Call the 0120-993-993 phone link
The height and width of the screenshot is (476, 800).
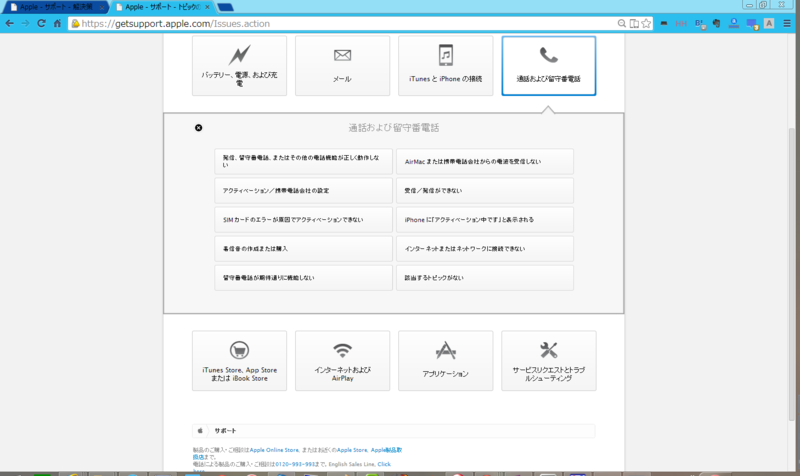295,464
